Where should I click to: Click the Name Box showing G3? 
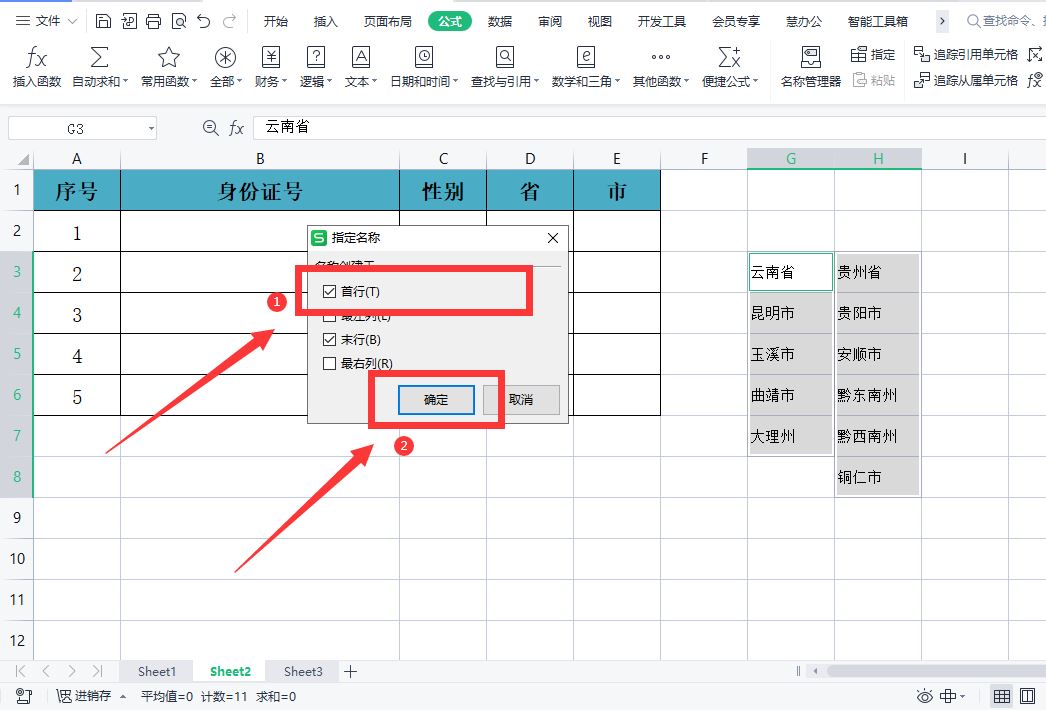(x=75, y=128)
